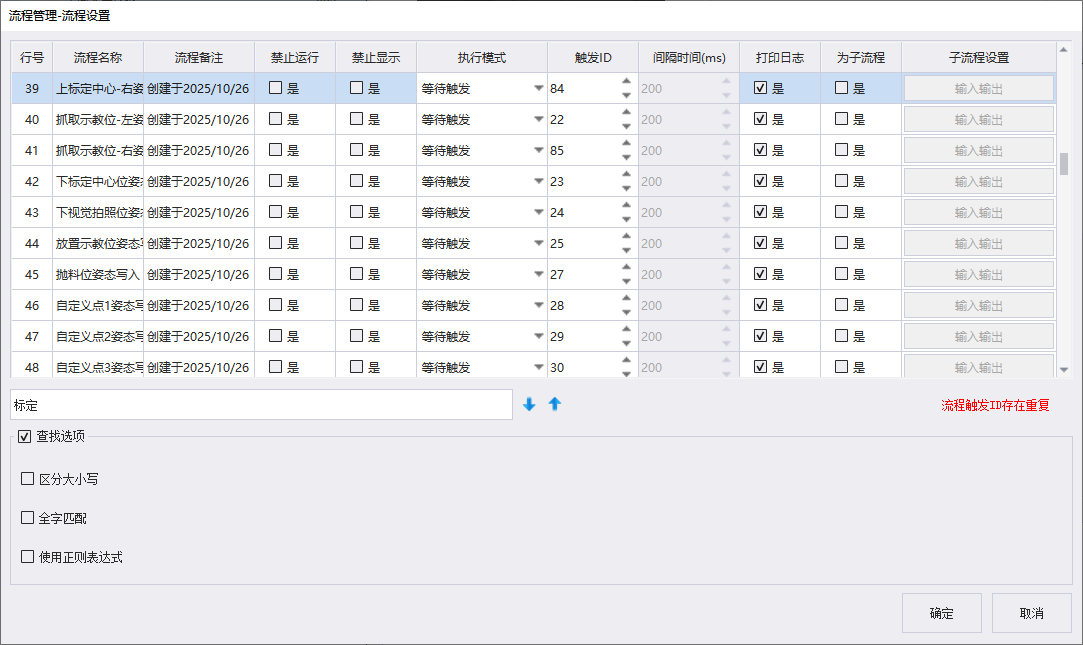
Task: Toggle 使用正则表达式 checkbox
Action: (28, 557)
